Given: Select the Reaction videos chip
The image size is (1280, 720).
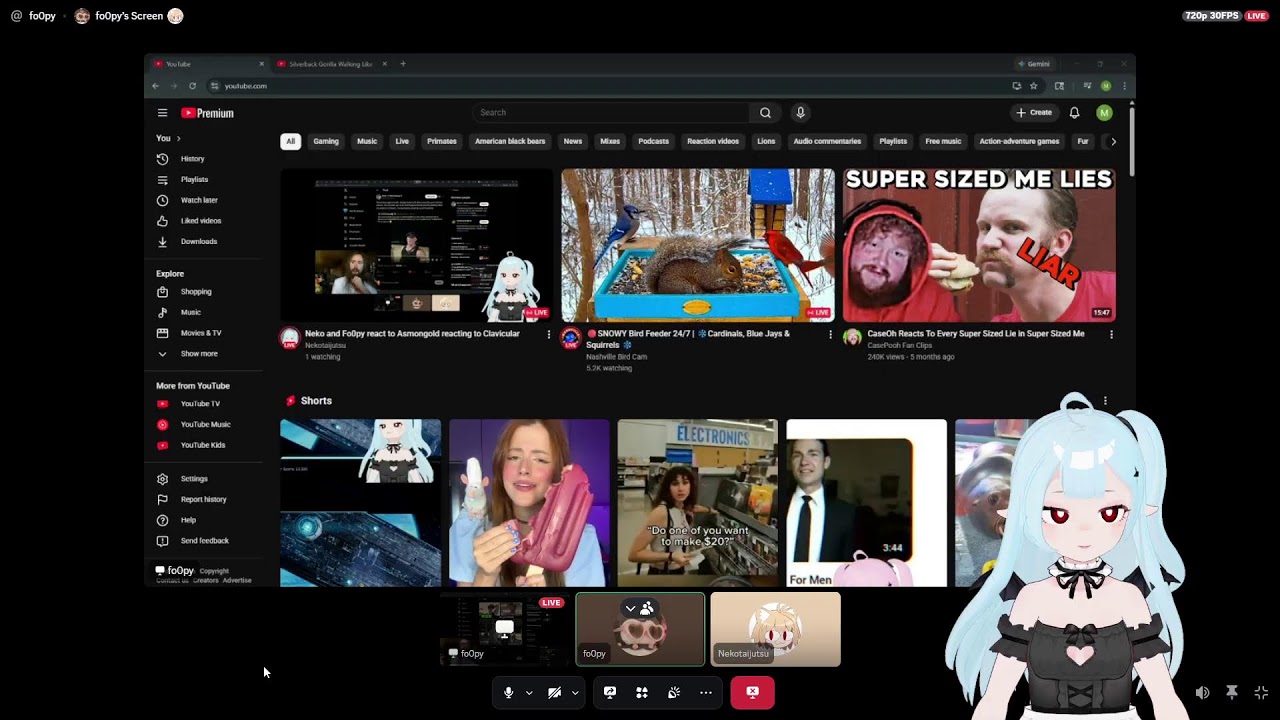Looking at the screenshot, I should click(713, 141).
